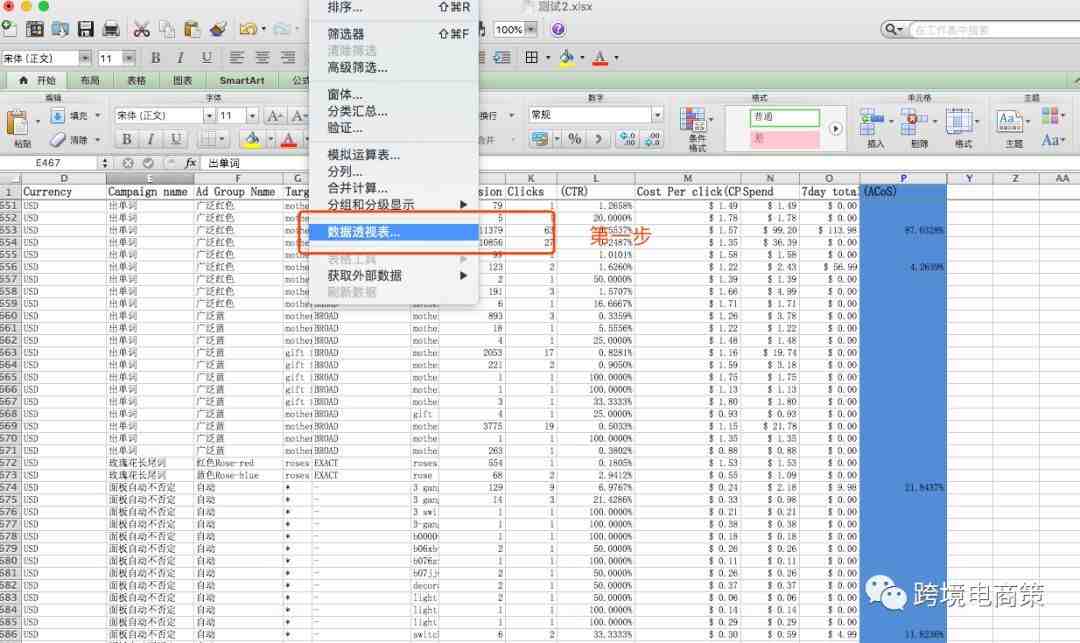Open the ribbon borders dropdown arrow
This screenshot has height=643, width=1080.
[x=222, y=139]
